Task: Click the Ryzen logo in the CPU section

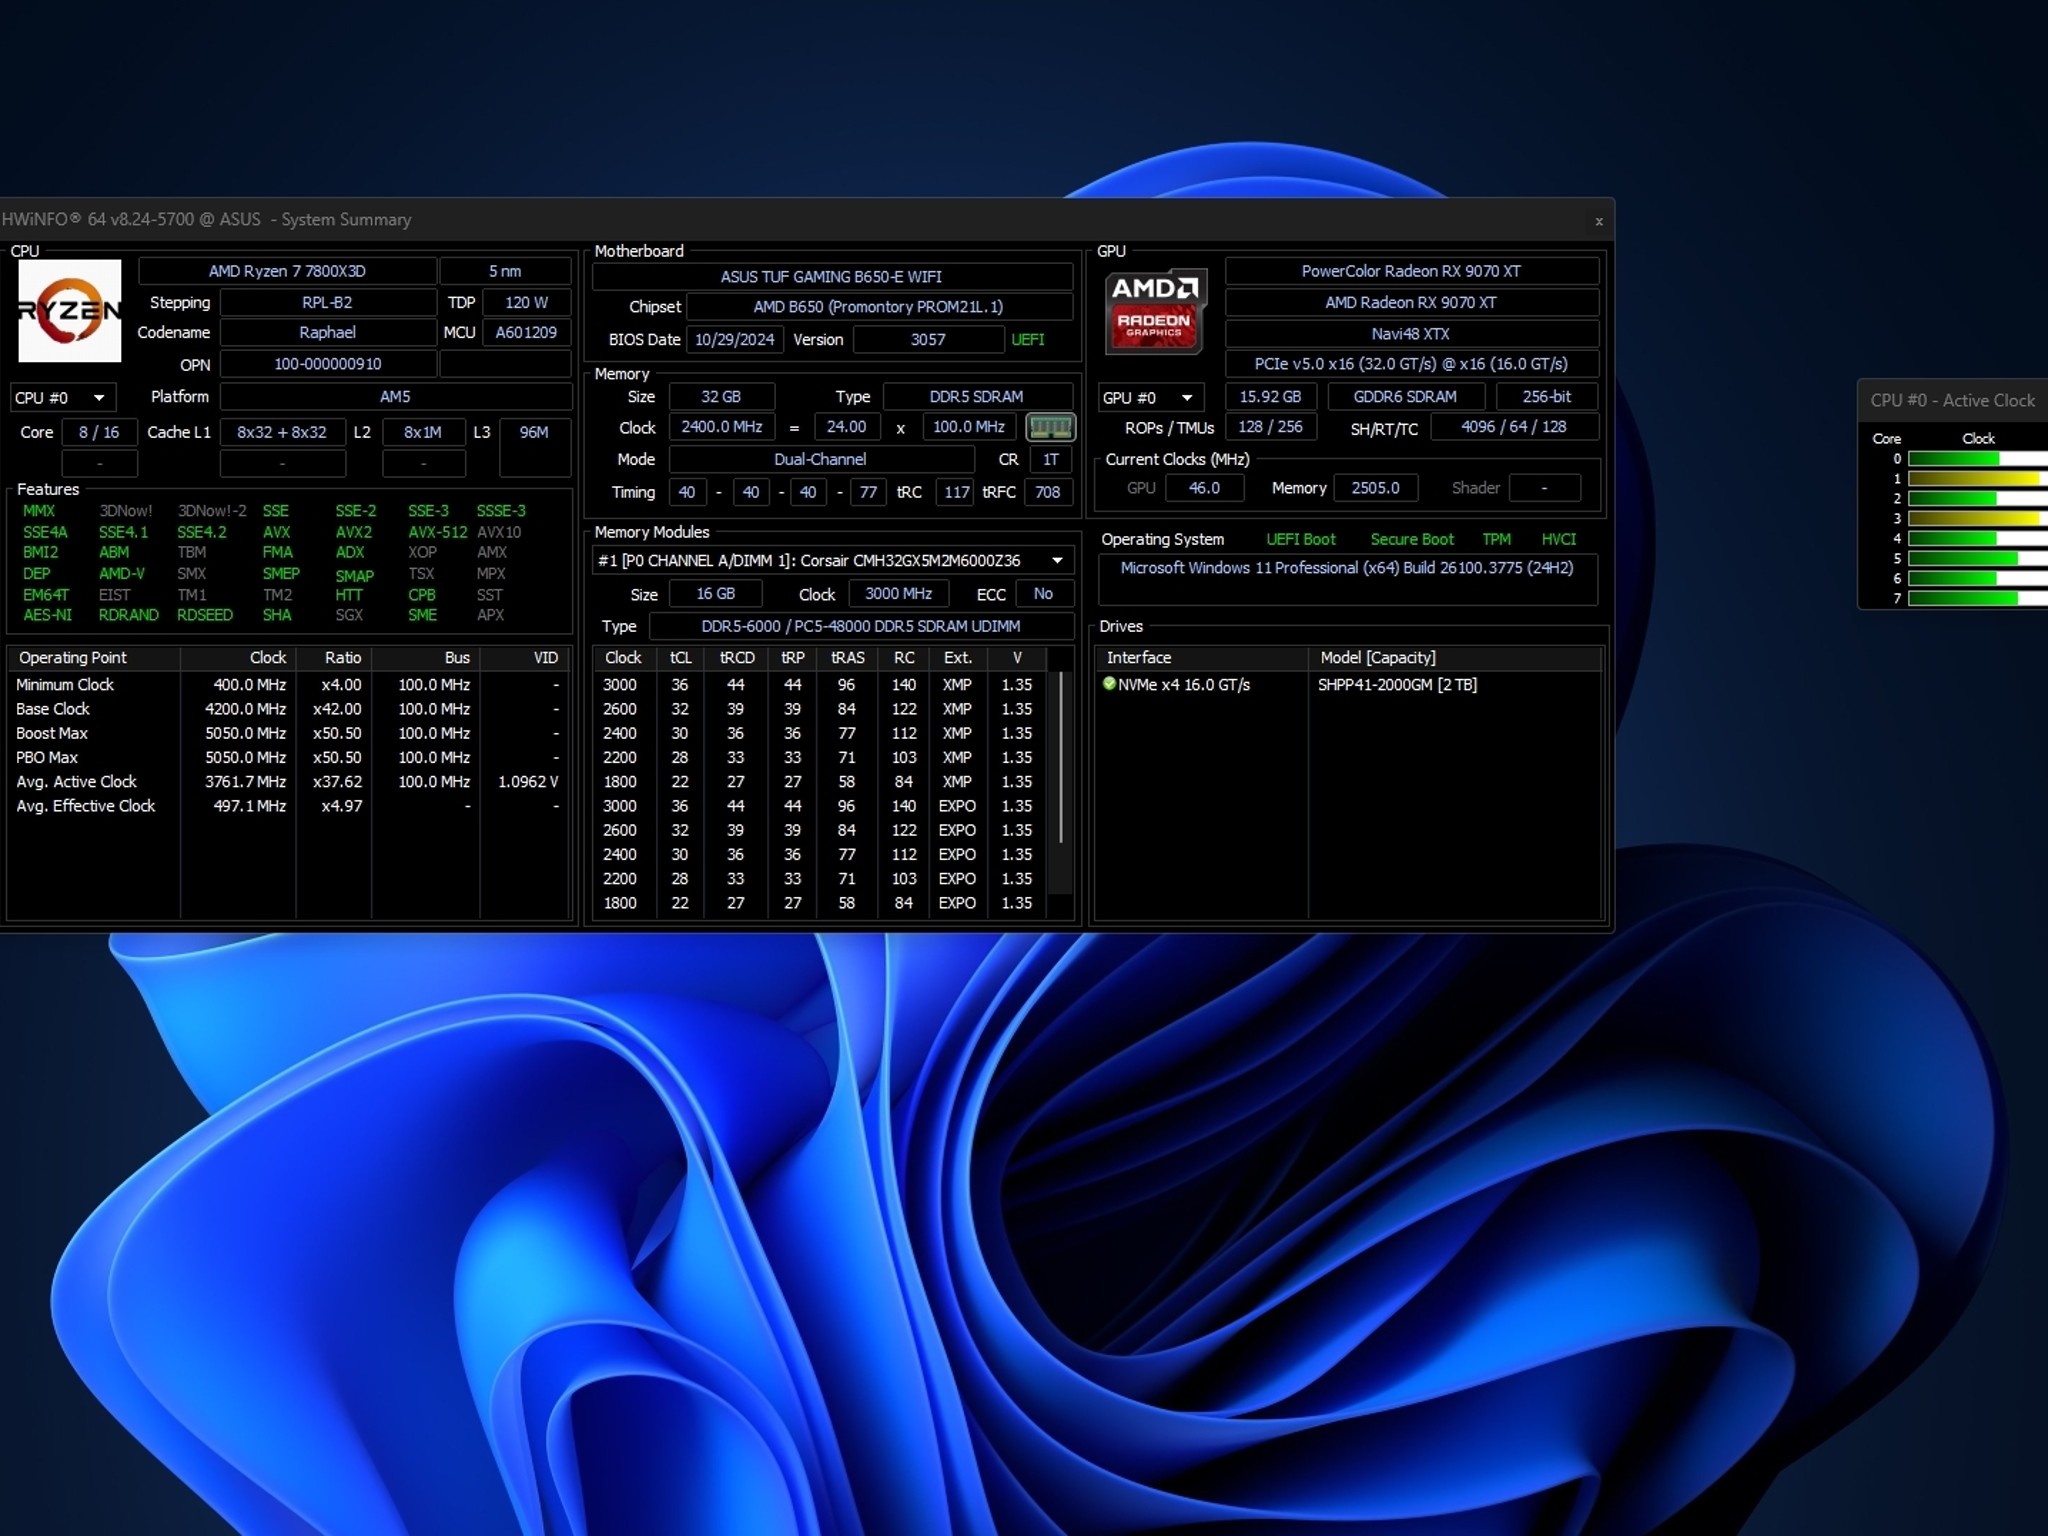Action: (x=70, y=311)
